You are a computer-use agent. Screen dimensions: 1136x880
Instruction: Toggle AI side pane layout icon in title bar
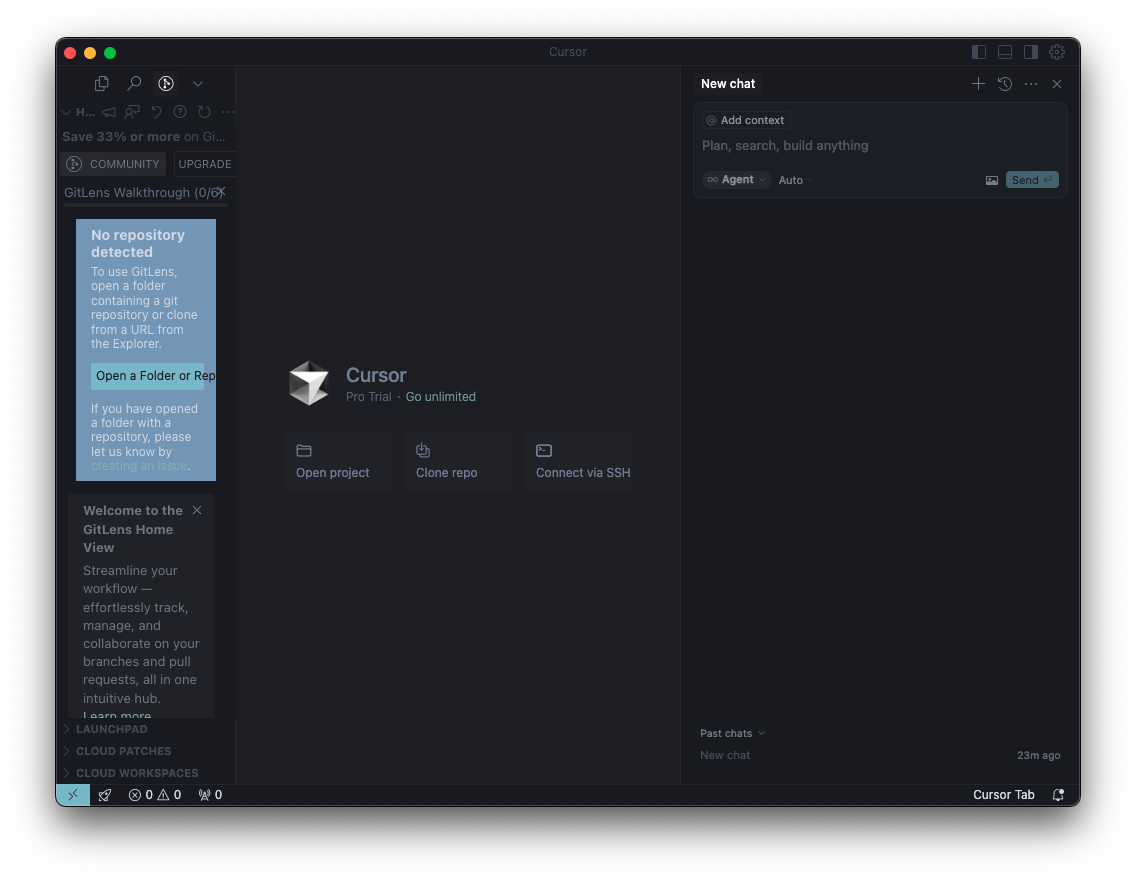coord(1031,52)
